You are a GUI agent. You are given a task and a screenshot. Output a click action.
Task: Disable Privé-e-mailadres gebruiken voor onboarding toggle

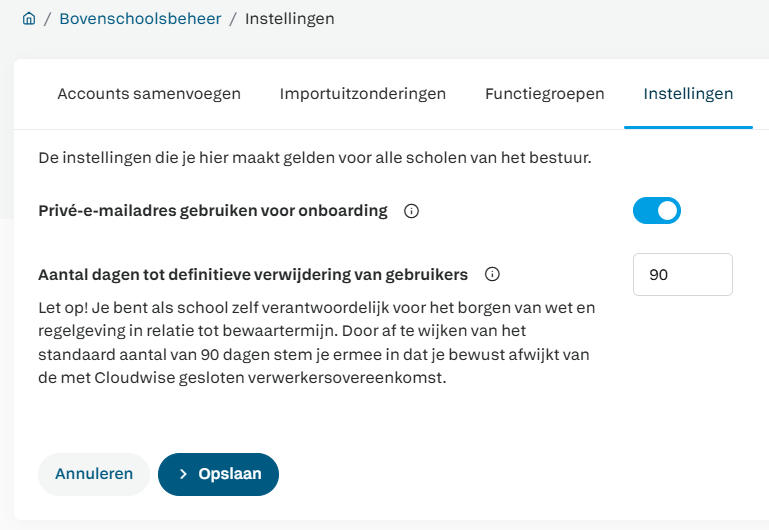click(657, 211)
